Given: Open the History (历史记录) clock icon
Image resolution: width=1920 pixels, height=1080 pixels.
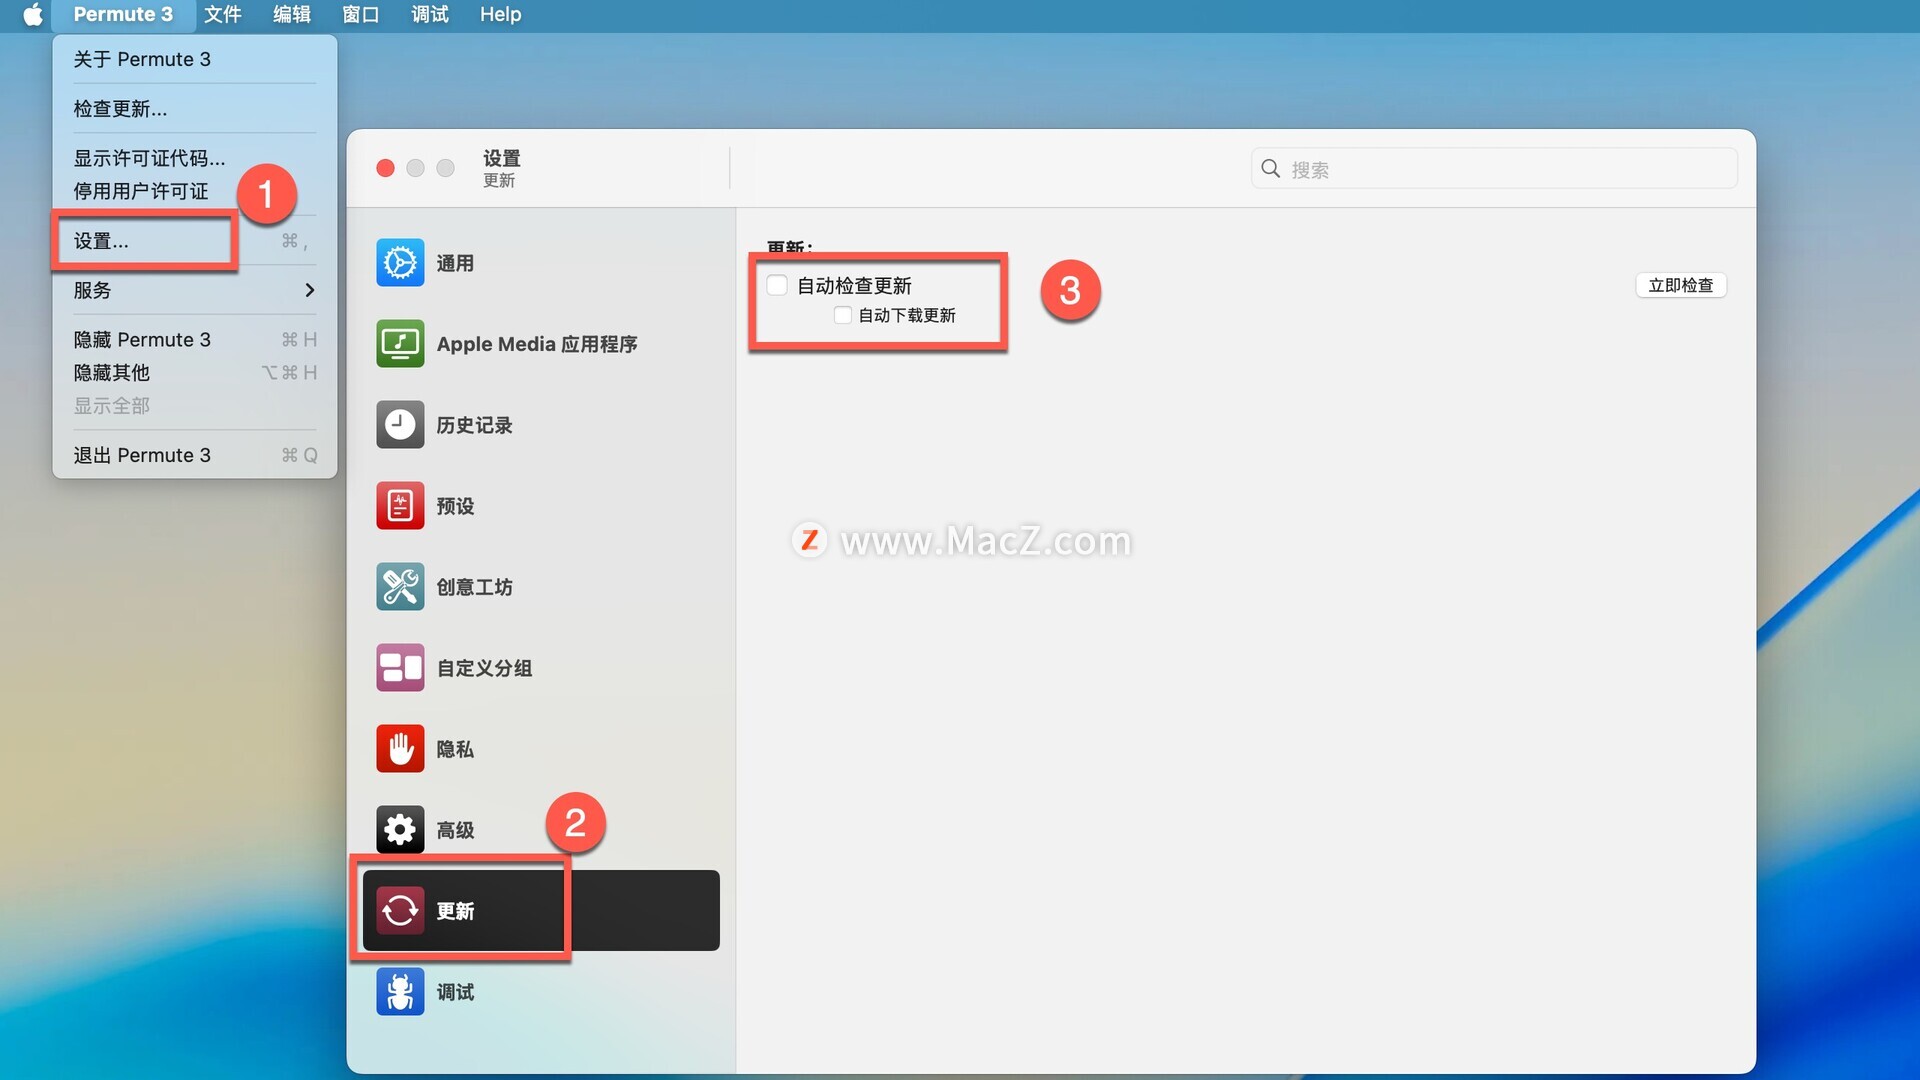Looking at the screenshot, I should pyautogui.click(x=400, y=425).
